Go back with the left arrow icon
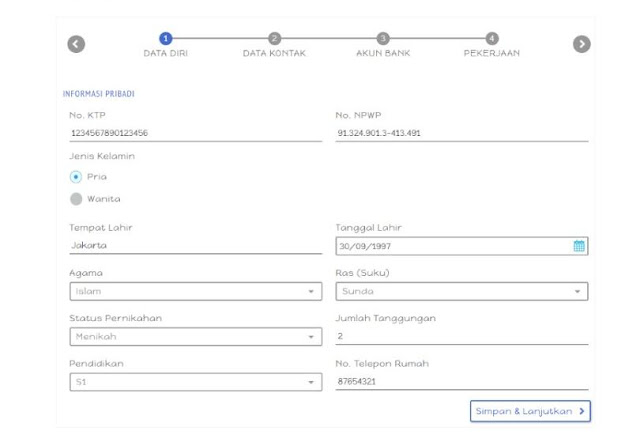This screenshot has width=640, height=438. [76, 44]
